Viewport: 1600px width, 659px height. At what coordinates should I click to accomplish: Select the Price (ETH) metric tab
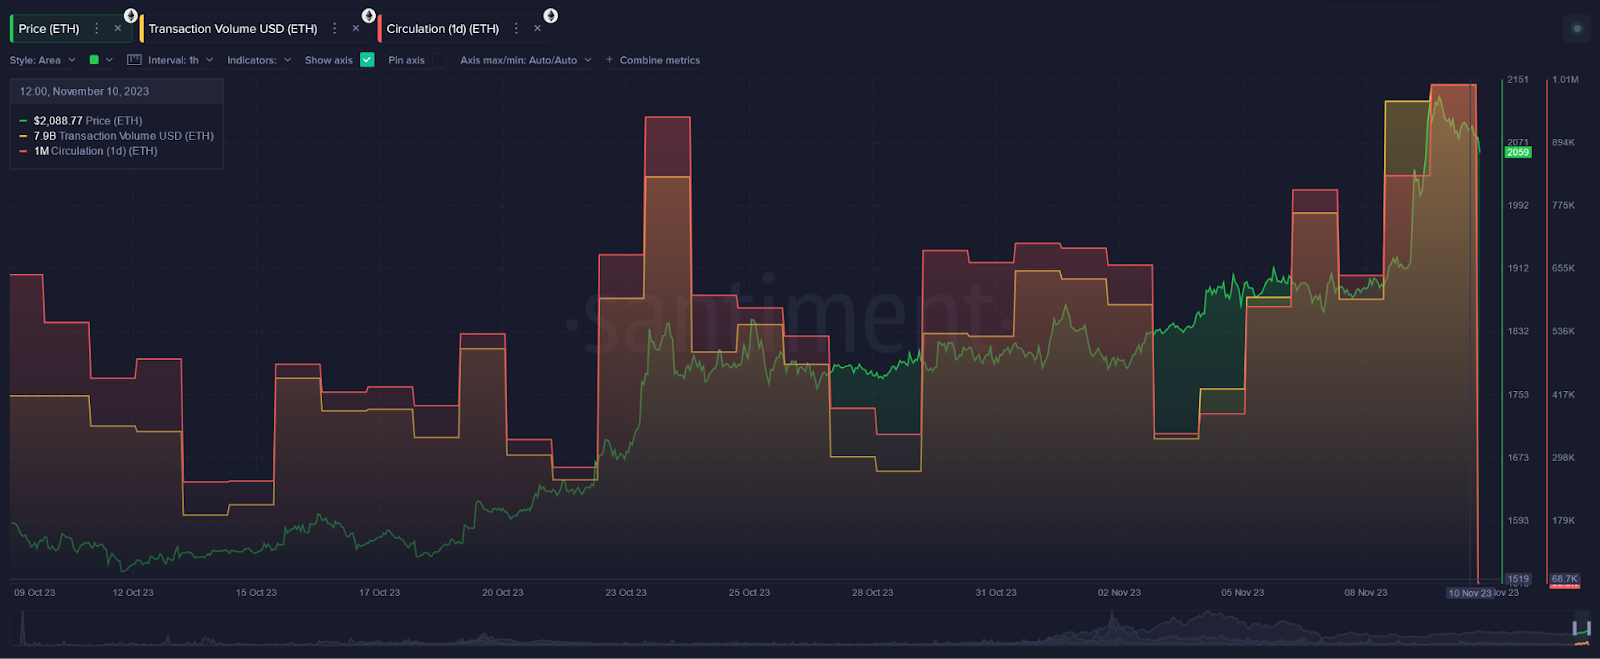coord(49,29)
